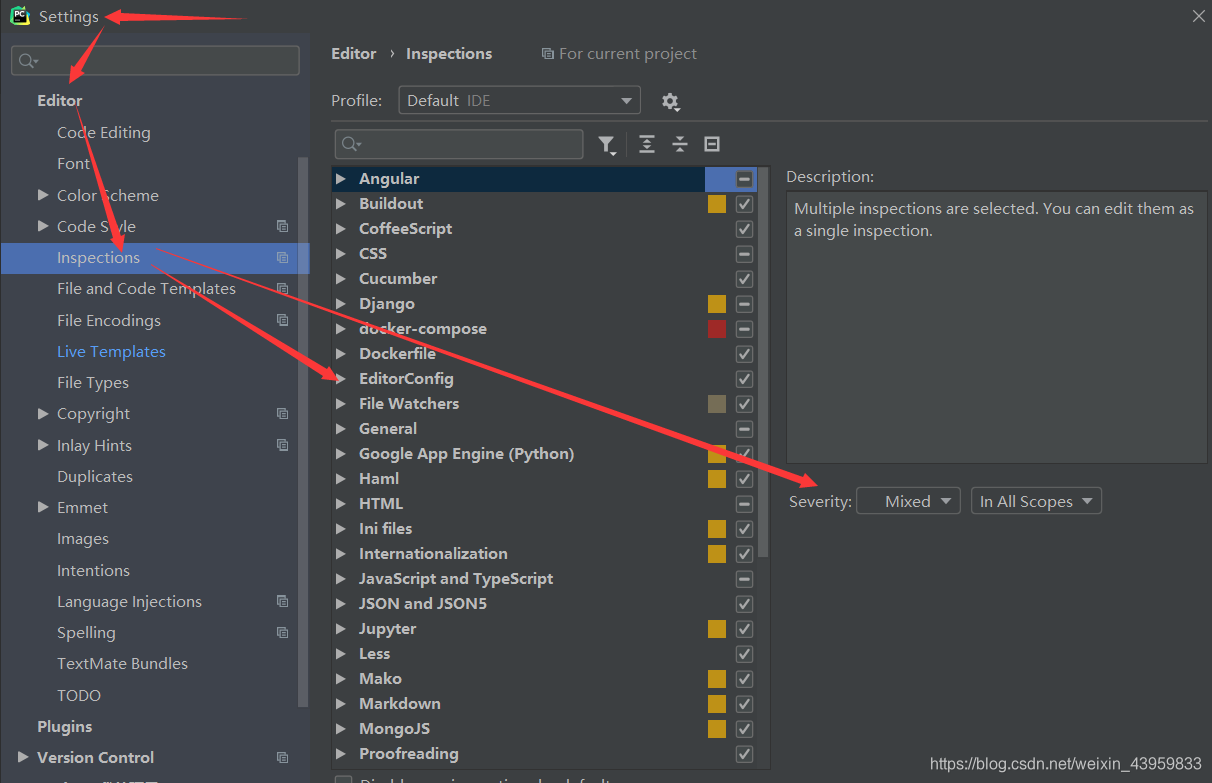This screenshot has width=1212, height=783.
Task: Click the search icon in settings search
Action: (x=27, y=61)
